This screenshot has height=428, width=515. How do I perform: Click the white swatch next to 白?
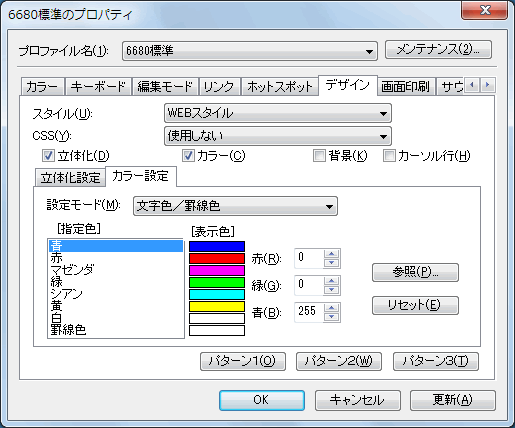click(x=217, y=318)
